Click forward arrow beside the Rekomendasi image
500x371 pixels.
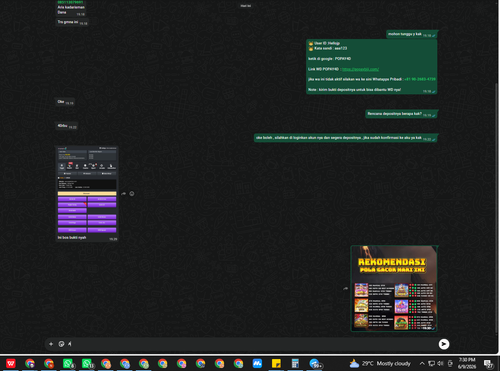point(345,288)
